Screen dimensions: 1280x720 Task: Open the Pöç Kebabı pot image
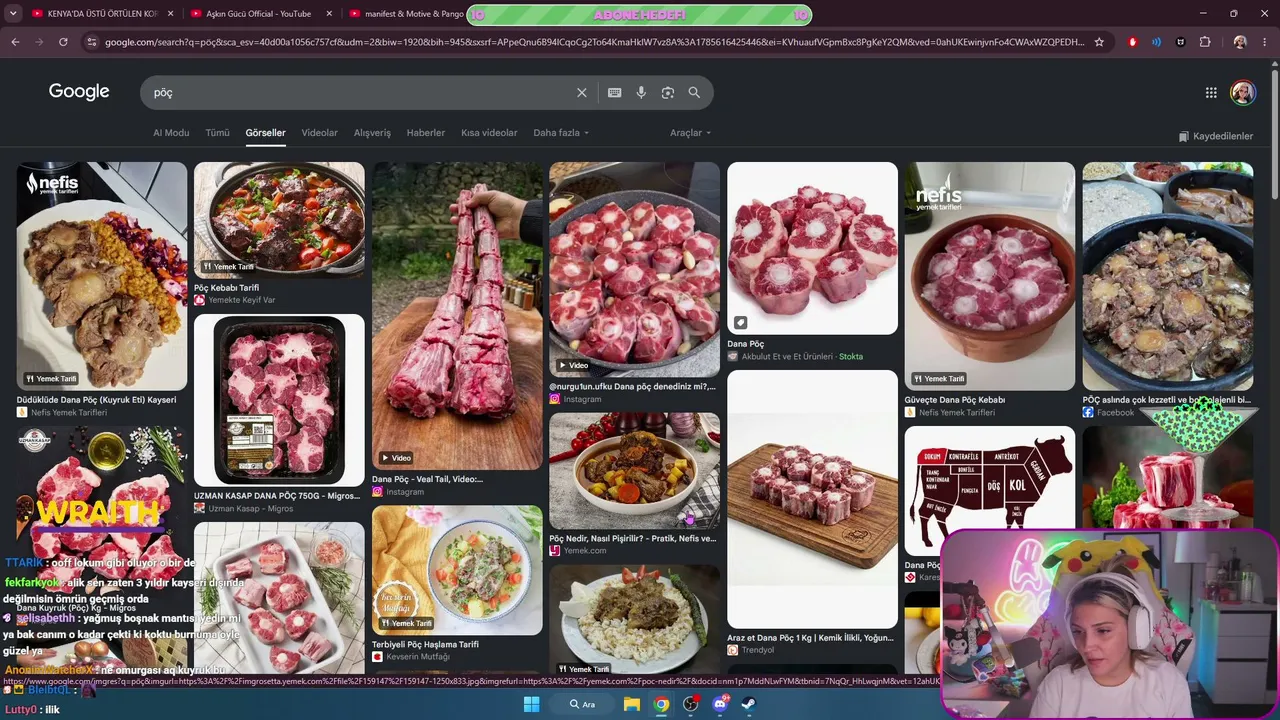click(279, 220)
